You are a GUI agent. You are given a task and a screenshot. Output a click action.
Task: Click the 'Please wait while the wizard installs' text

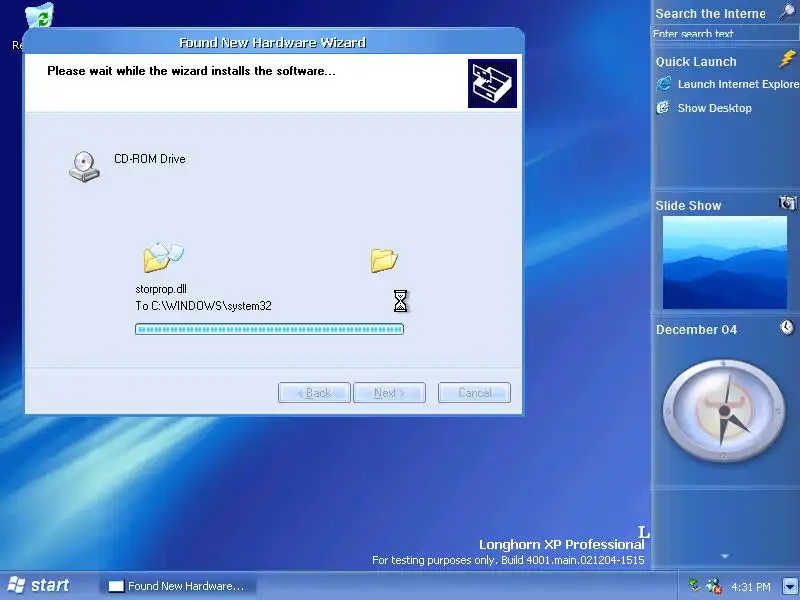point(191,71)
